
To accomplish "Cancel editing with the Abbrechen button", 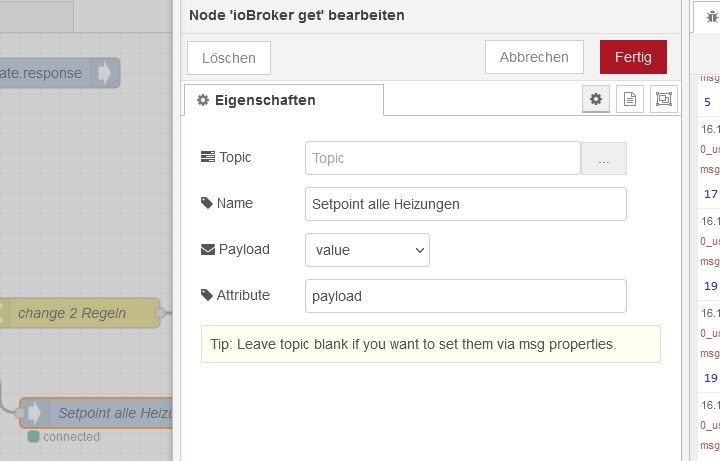I will point(534,57).
